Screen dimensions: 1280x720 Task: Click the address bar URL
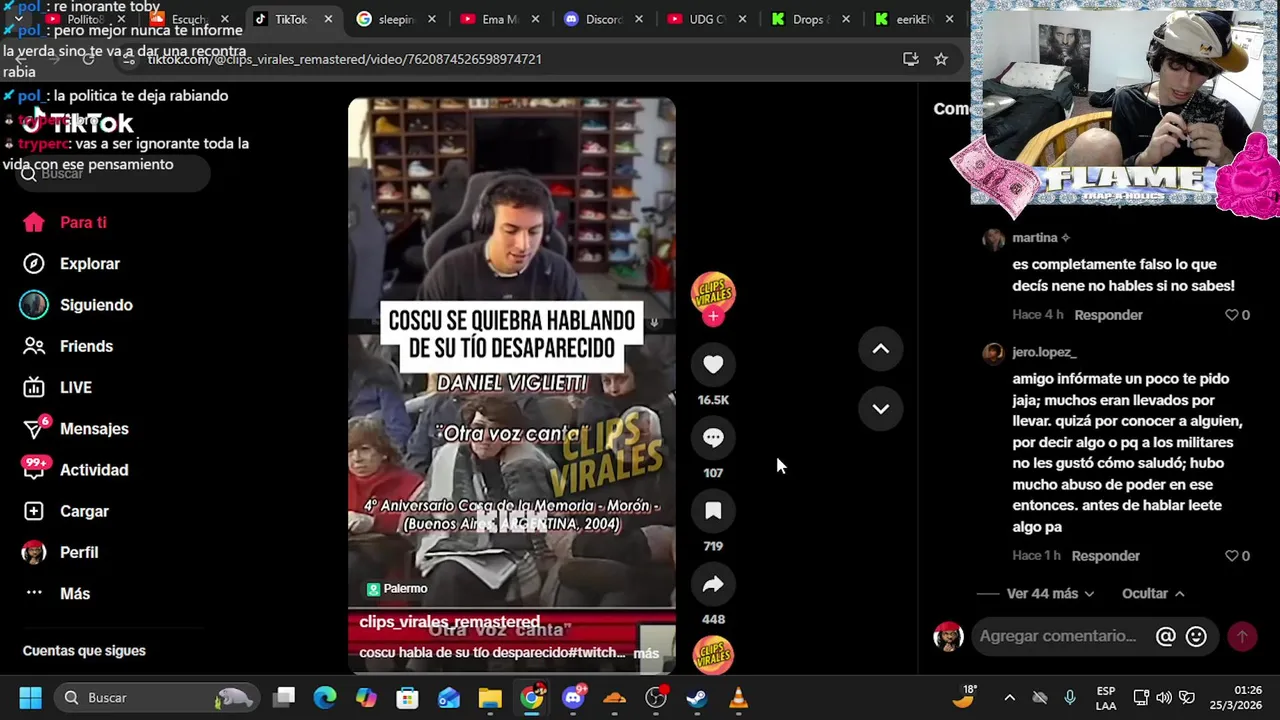tap(344, 59)
